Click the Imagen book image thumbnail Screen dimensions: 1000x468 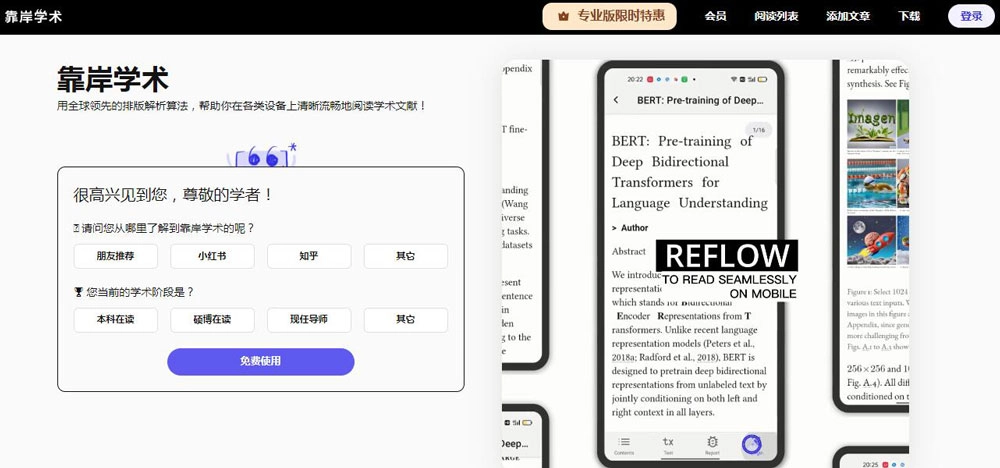(869, 124)
